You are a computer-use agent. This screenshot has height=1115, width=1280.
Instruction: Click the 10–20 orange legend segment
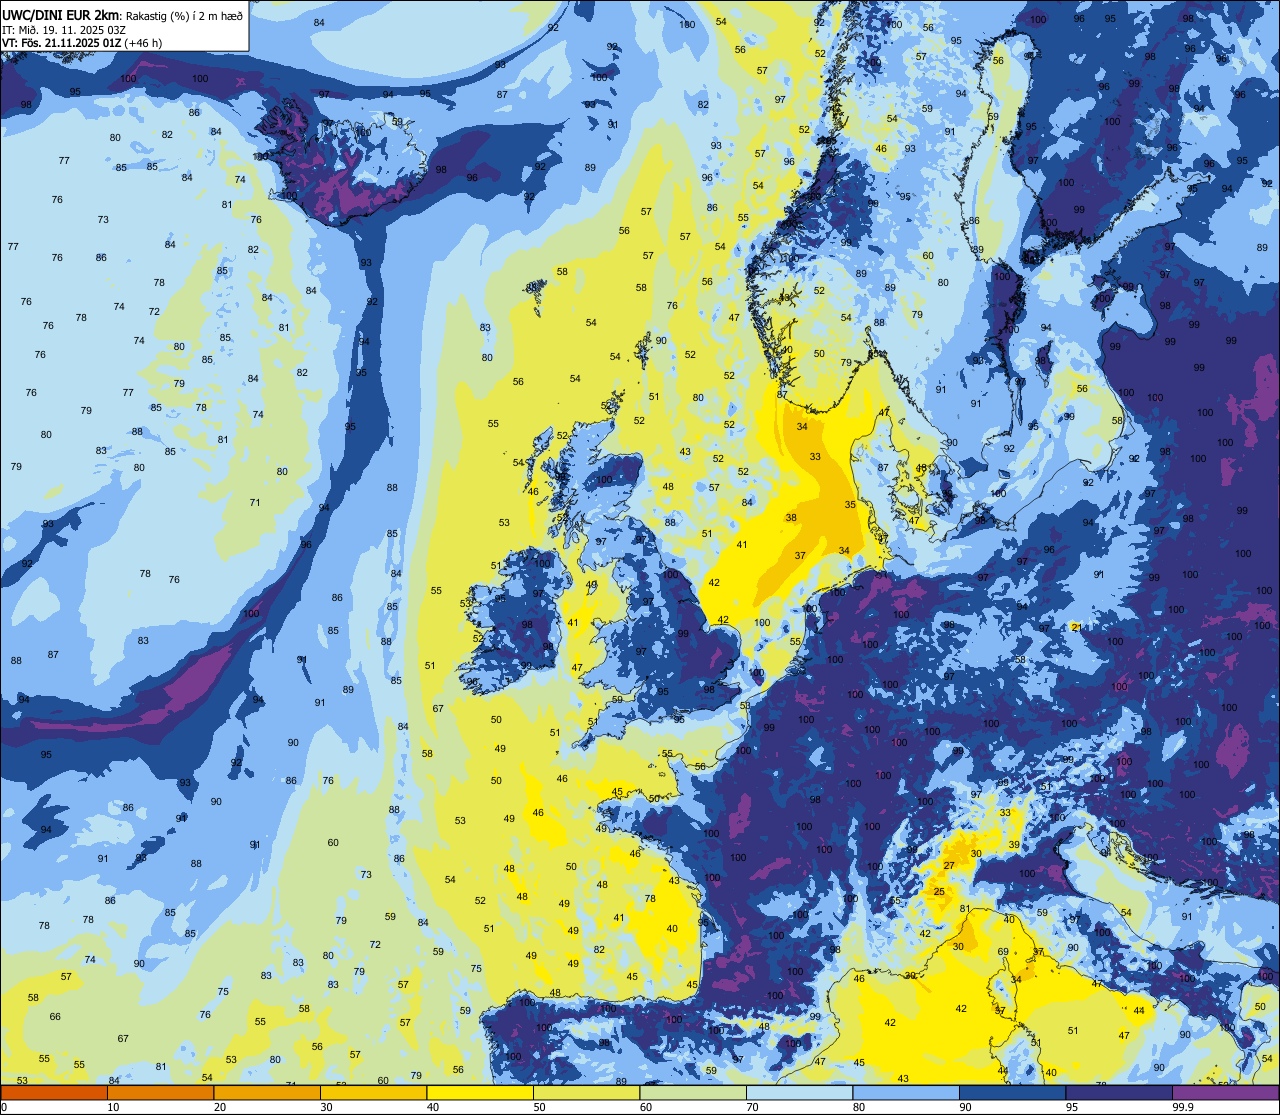(160, 1093)
